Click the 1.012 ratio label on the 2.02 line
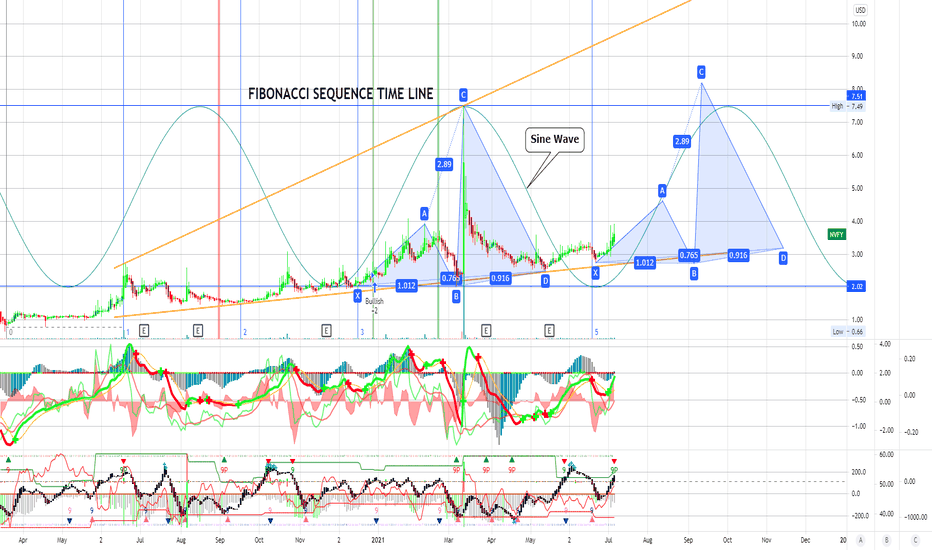This screenshot has width=932, height=550. (x=407, y=285)
